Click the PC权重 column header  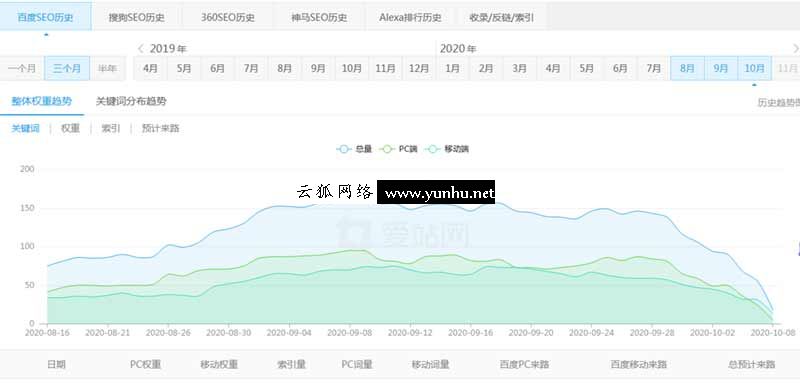[x=145, y=365]
